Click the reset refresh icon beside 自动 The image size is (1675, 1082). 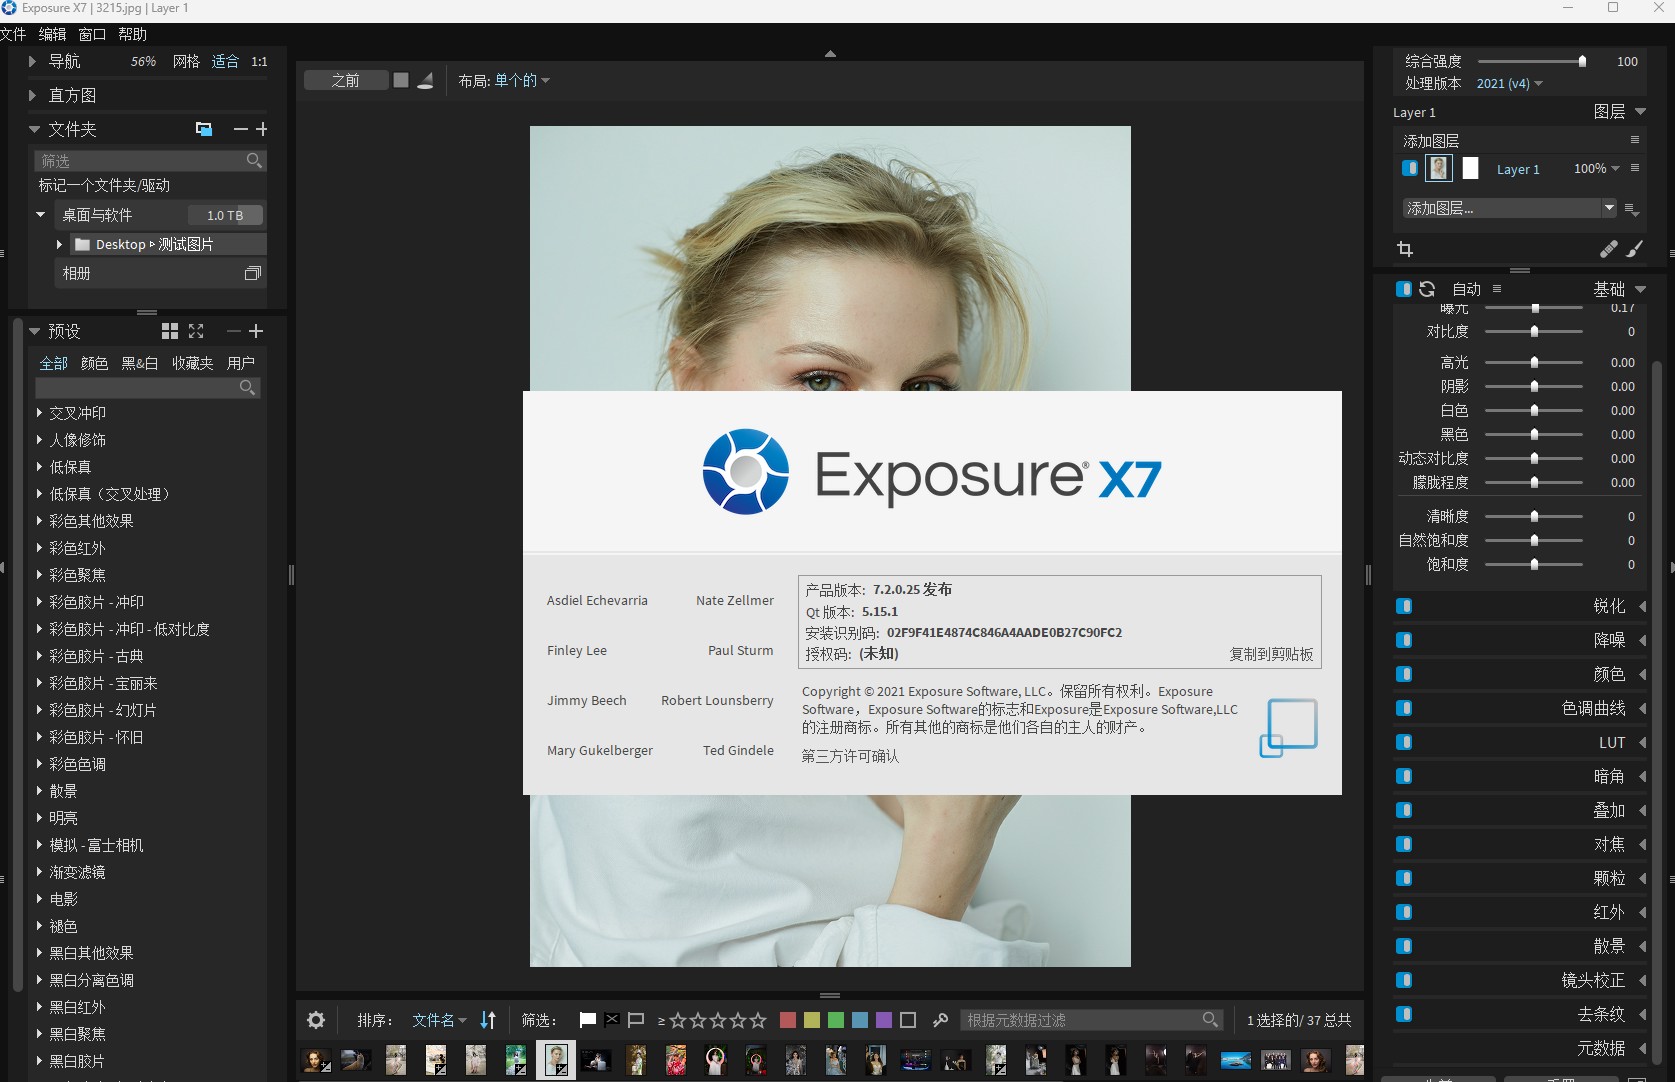pos(1427,289)
